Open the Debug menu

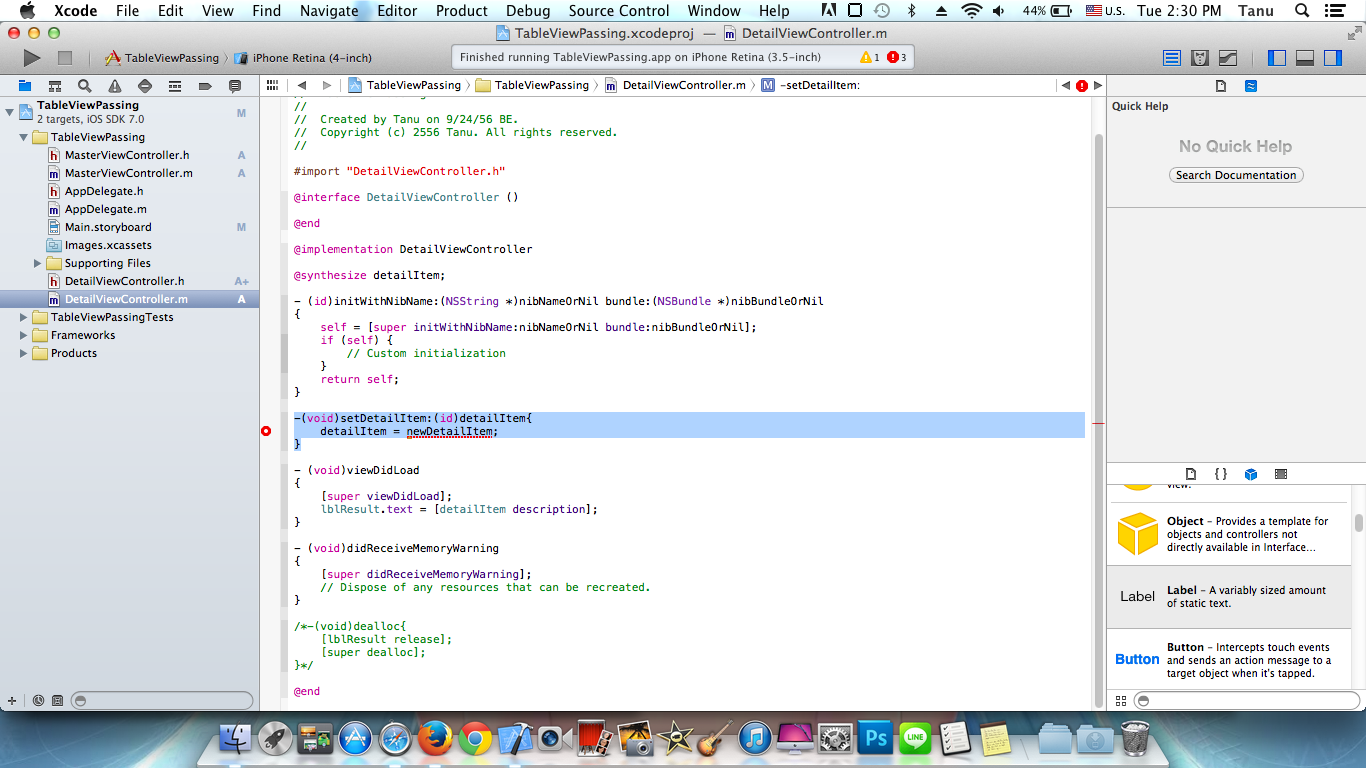tap(528, 11)
